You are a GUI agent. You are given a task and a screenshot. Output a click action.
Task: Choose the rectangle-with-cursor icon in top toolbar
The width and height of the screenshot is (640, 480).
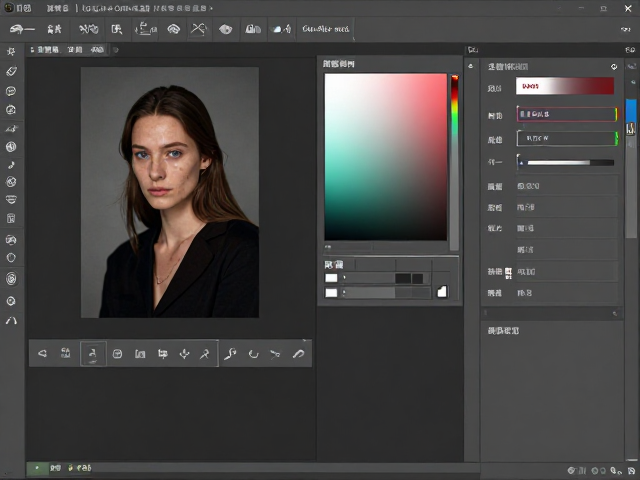pos(117,29)
